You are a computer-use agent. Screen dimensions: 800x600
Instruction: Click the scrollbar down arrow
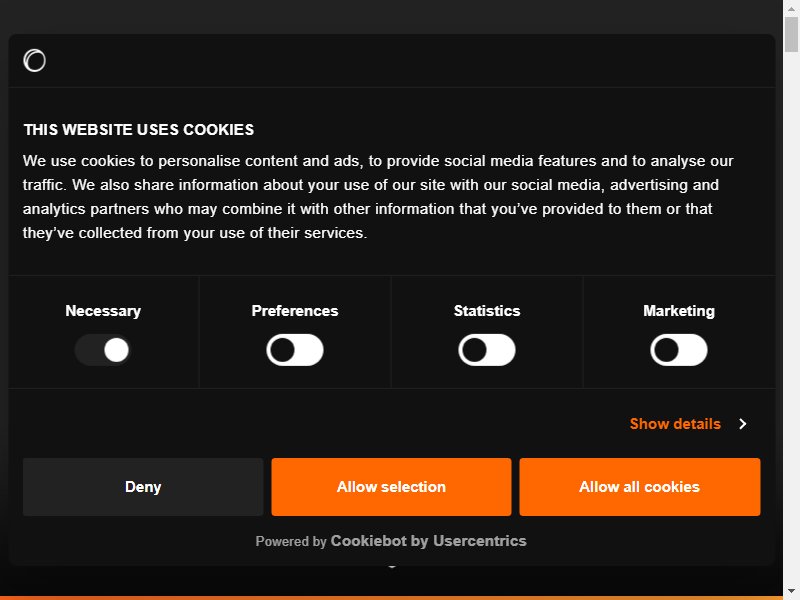click(791, 591)
